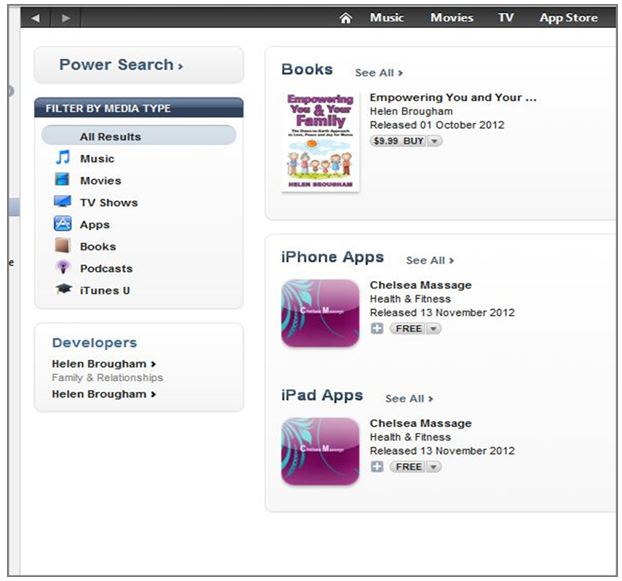This screenshot has height=581, width=622.
Task: Buy the book for $9.99
Action: coord(398,141)
